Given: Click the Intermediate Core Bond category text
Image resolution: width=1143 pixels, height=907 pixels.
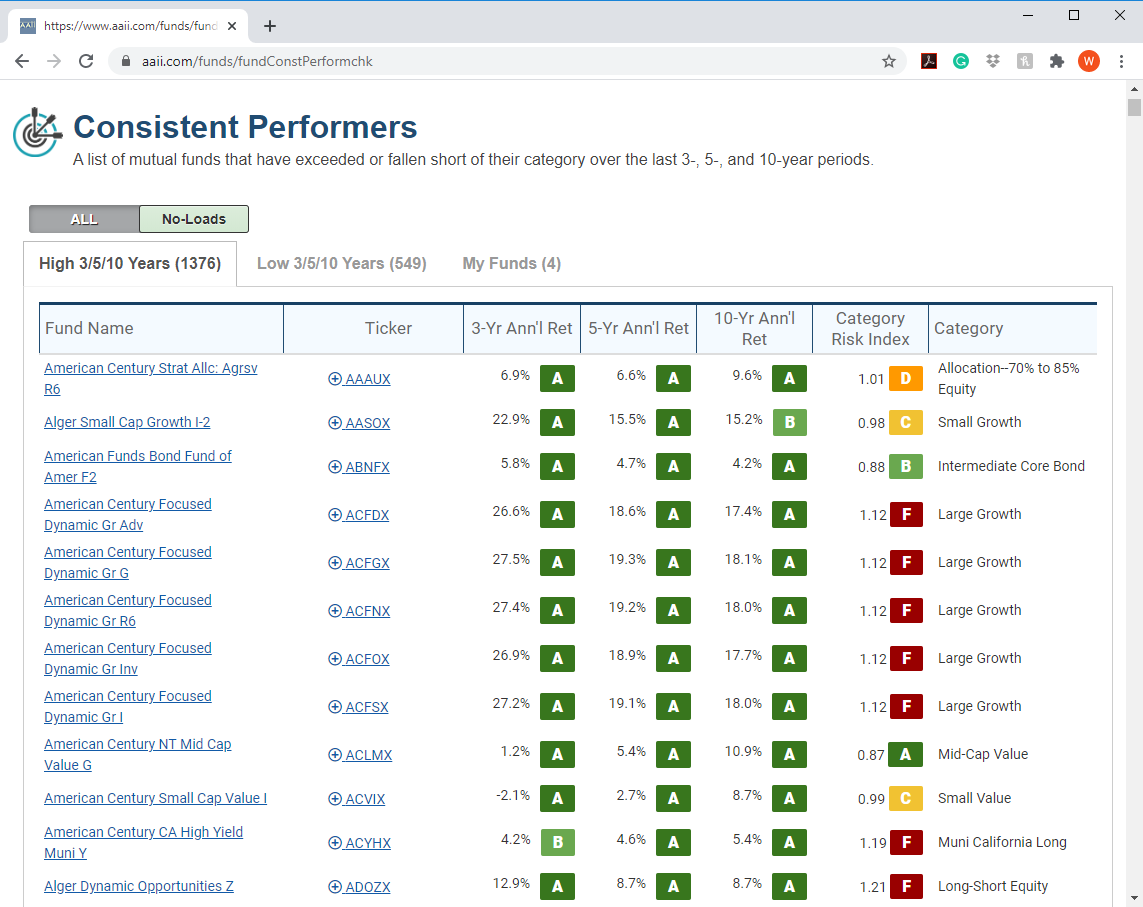Looking at the screenshot, I should pos(1011,466).
